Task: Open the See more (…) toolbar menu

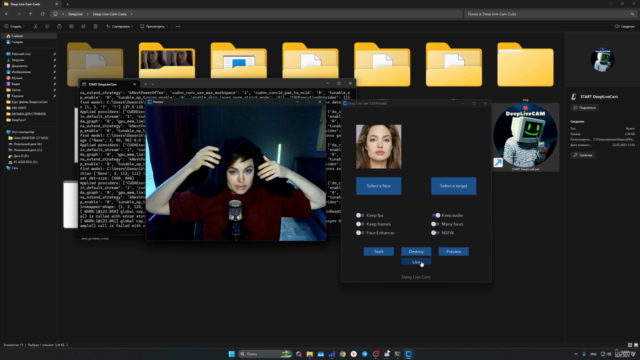Action: 178,26
